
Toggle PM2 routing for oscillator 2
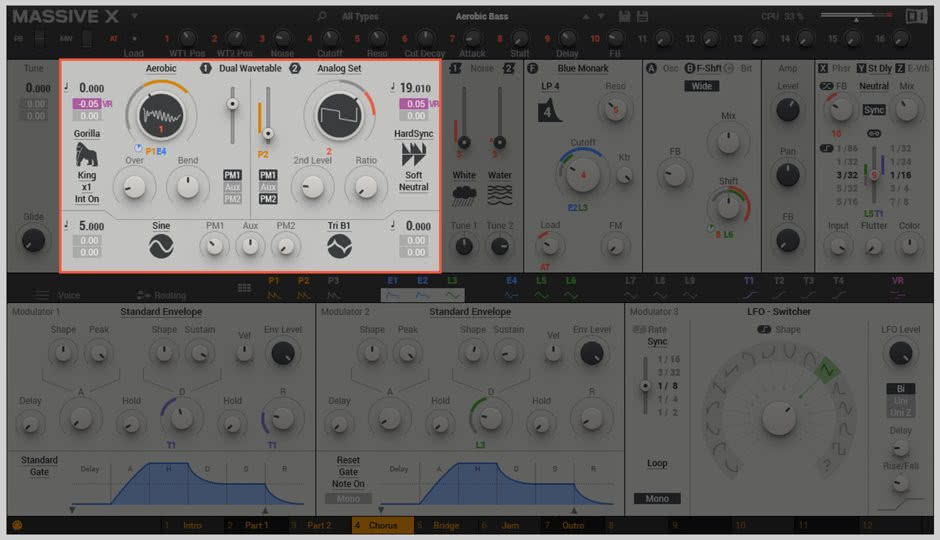[268, 199]
